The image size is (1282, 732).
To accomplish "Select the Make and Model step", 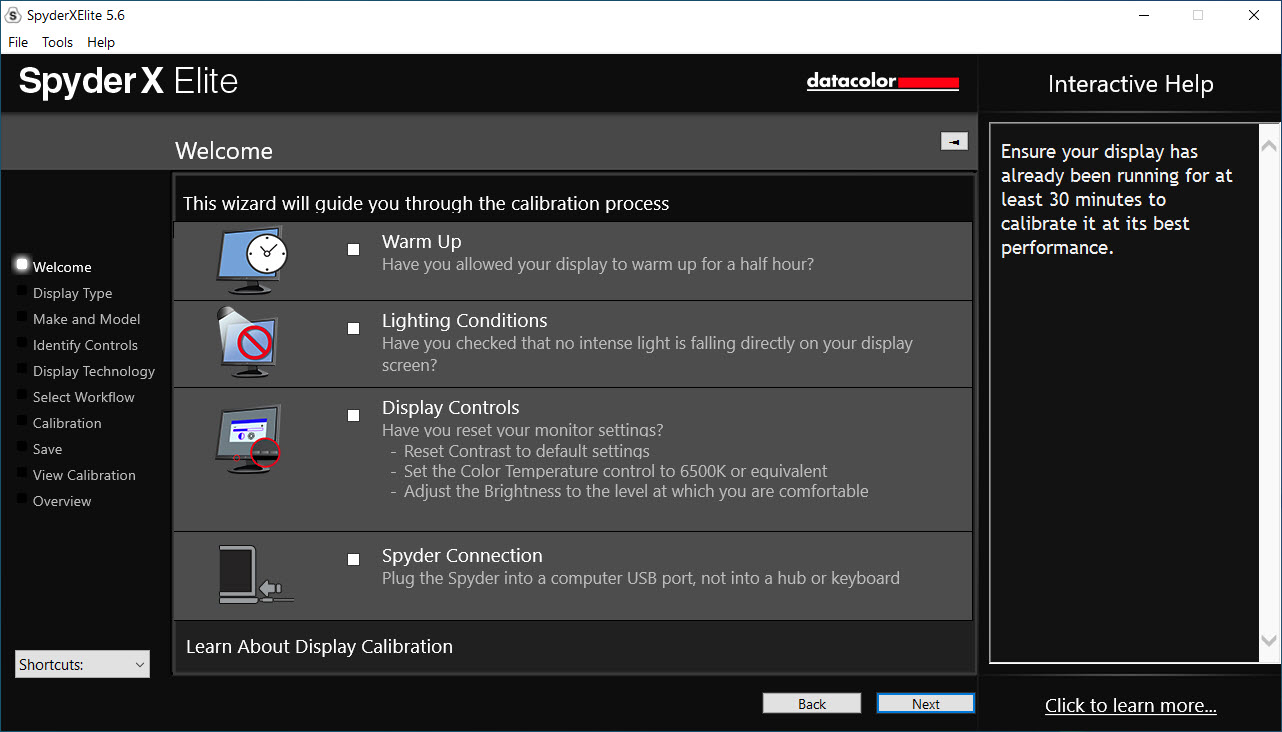I will [x=86, y=319].
